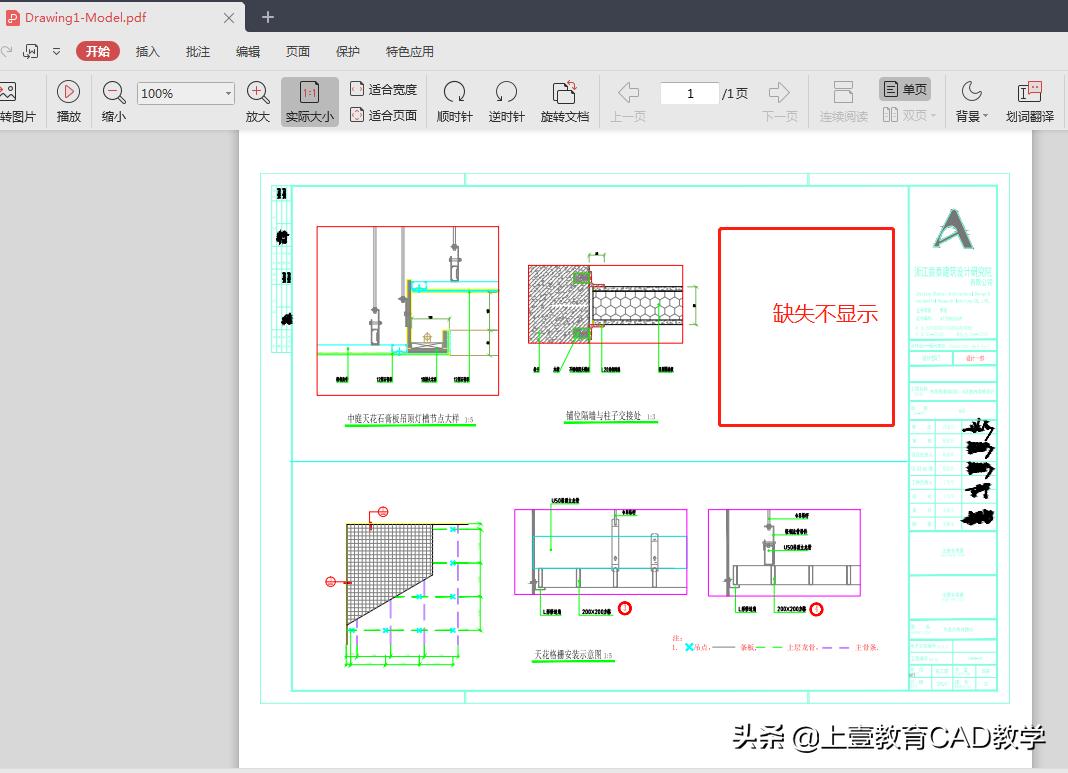Toggle 单页 single page view
1068x773 pixels.
point(903,88)
